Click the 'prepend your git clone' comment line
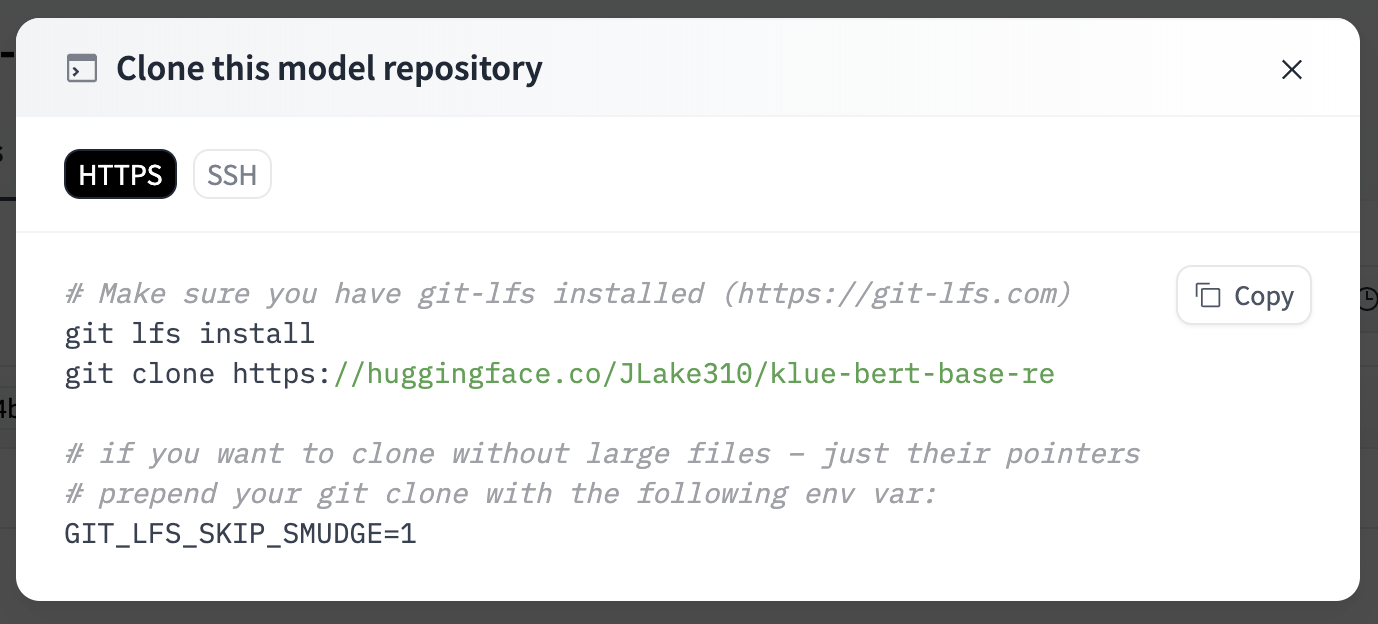The height and width of the screenshot is (624, 1378). click(501, 494)
